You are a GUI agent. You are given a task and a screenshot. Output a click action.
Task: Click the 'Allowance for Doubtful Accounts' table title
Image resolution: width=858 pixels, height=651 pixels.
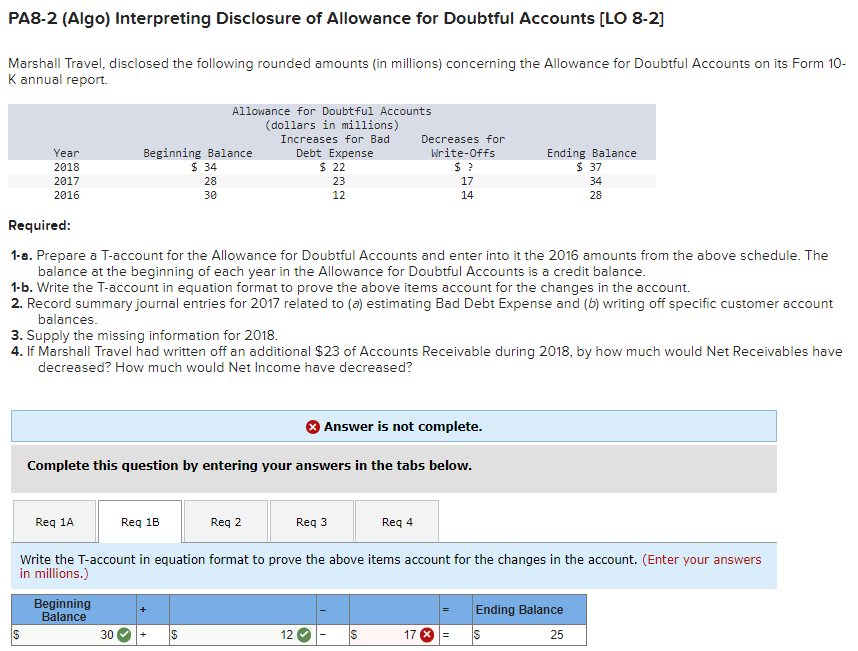(332, 111)
